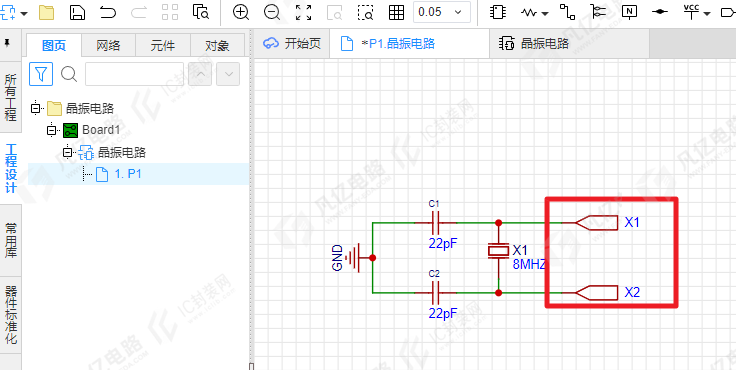Switch to 图页 tab
This screenshot has height=370, width=736.
coord(54,46)
